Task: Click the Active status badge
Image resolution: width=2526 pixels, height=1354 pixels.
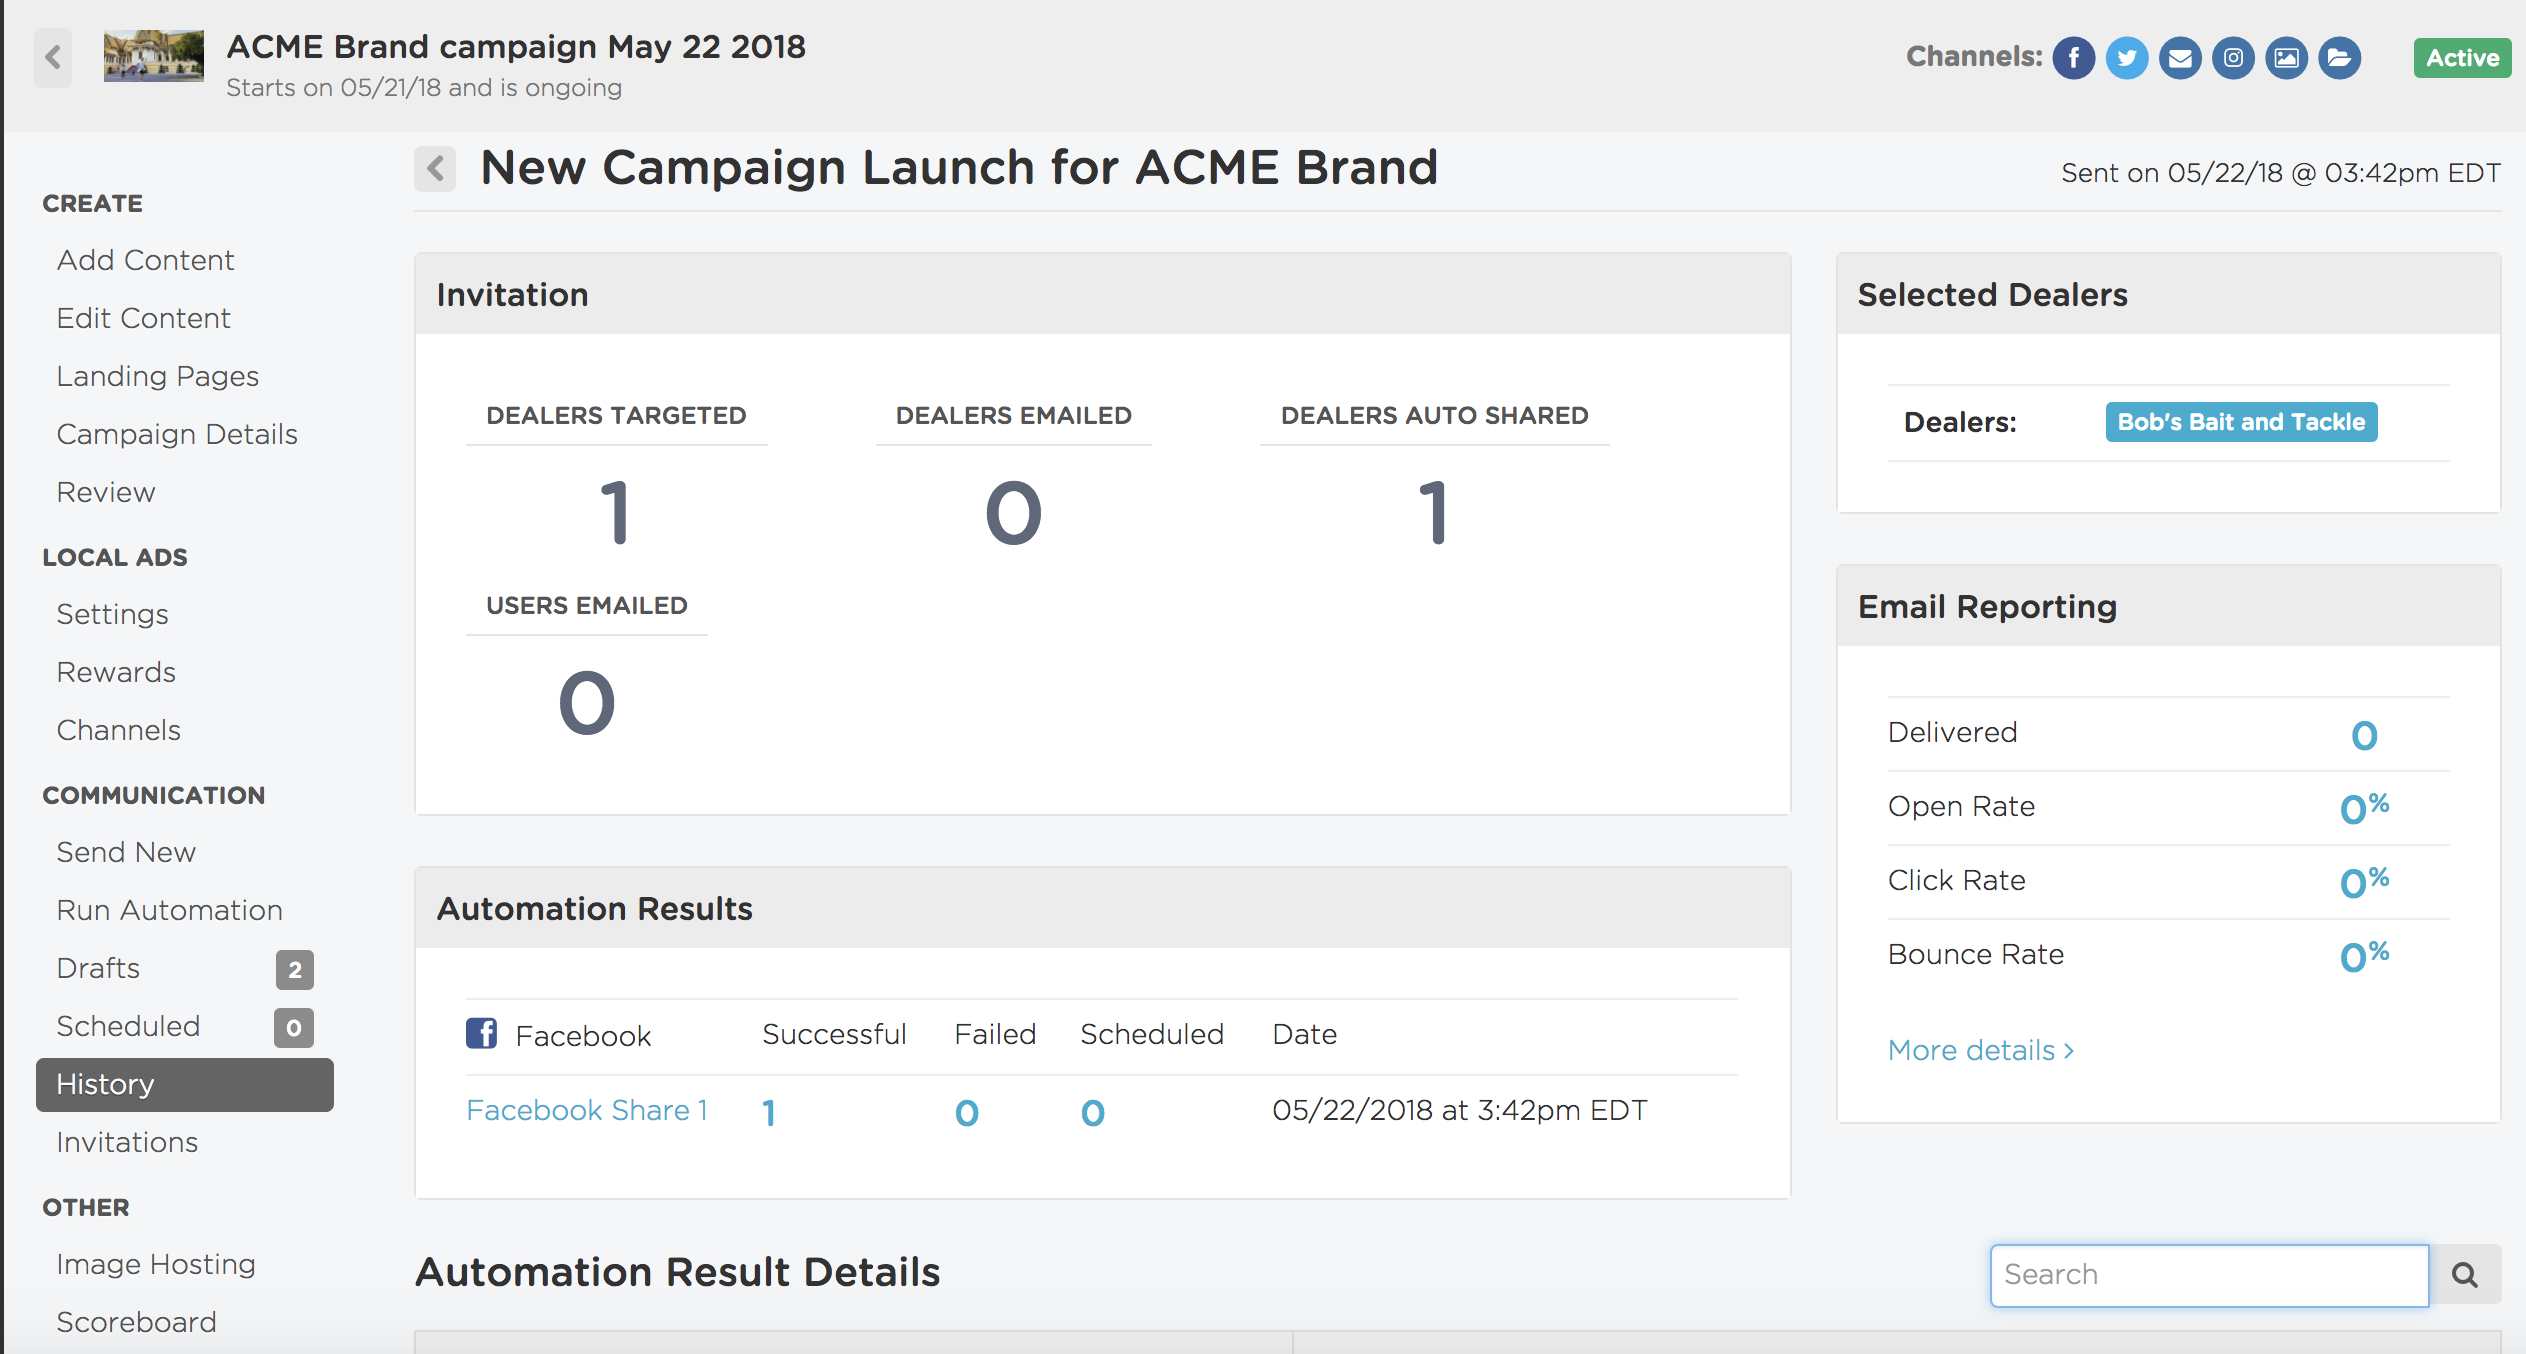Action: (x=2462, y=58)
